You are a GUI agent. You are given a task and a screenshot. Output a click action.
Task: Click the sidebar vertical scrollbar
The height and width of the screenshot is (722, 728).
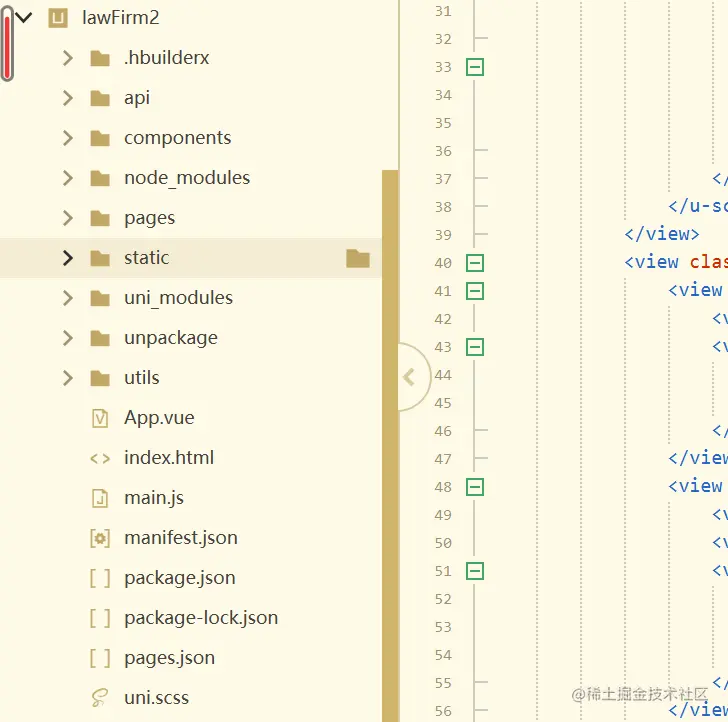[x=390, y=446]
